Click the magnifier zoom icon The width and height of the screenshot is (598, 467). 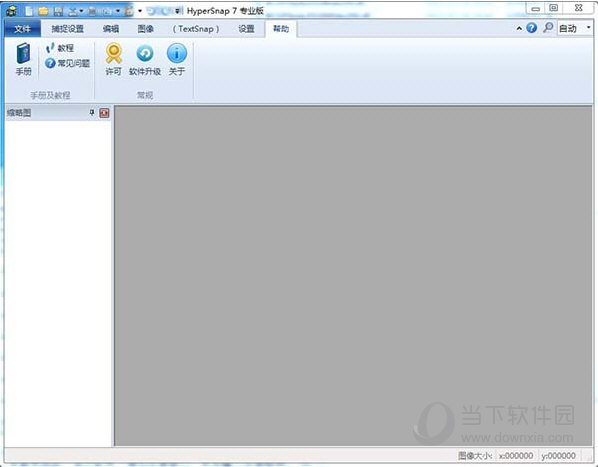click(x=548, y=27)
